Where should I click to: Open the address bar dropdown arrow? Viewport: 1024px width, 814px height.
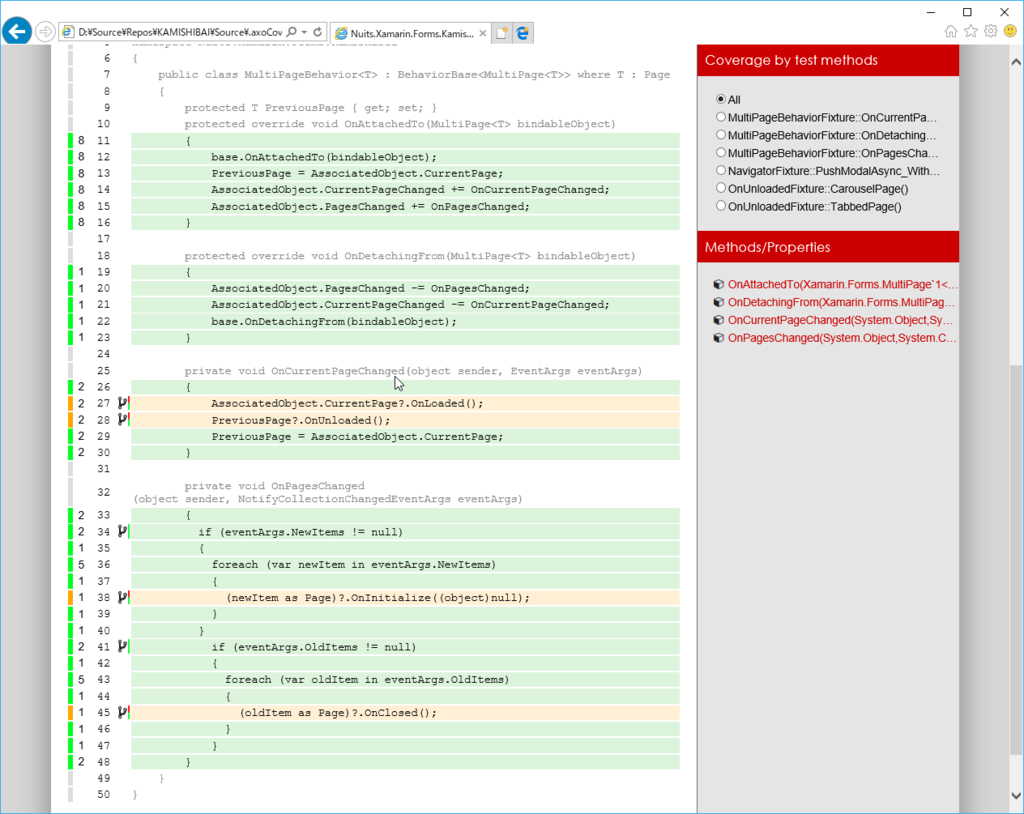point(304,32)
